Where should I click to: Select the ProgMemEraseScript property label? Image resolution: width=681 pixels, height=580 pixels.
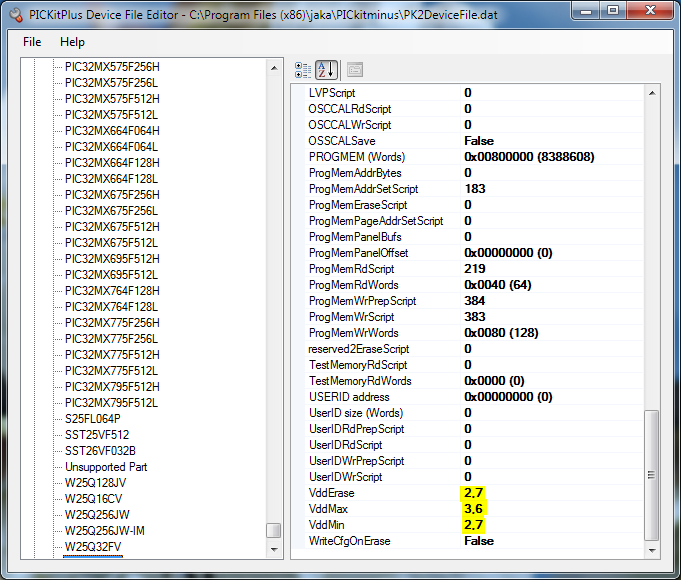358,205
